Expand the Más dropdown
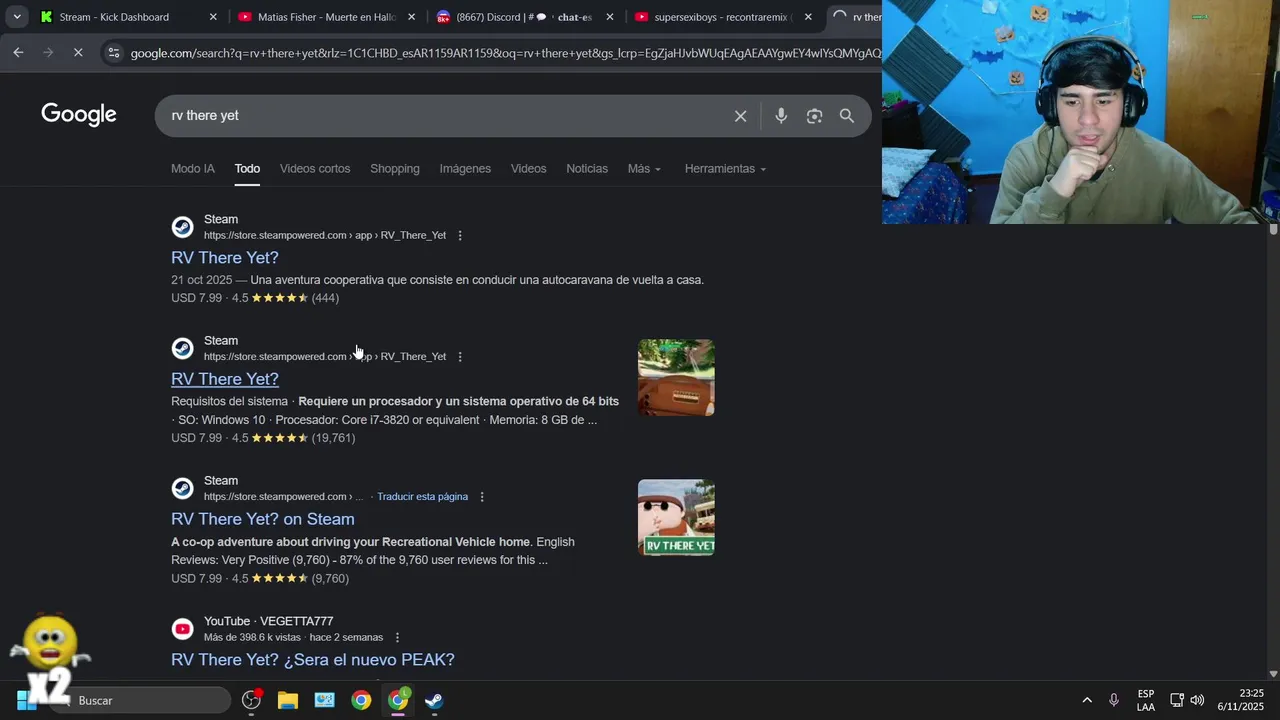 coord(644,169)
